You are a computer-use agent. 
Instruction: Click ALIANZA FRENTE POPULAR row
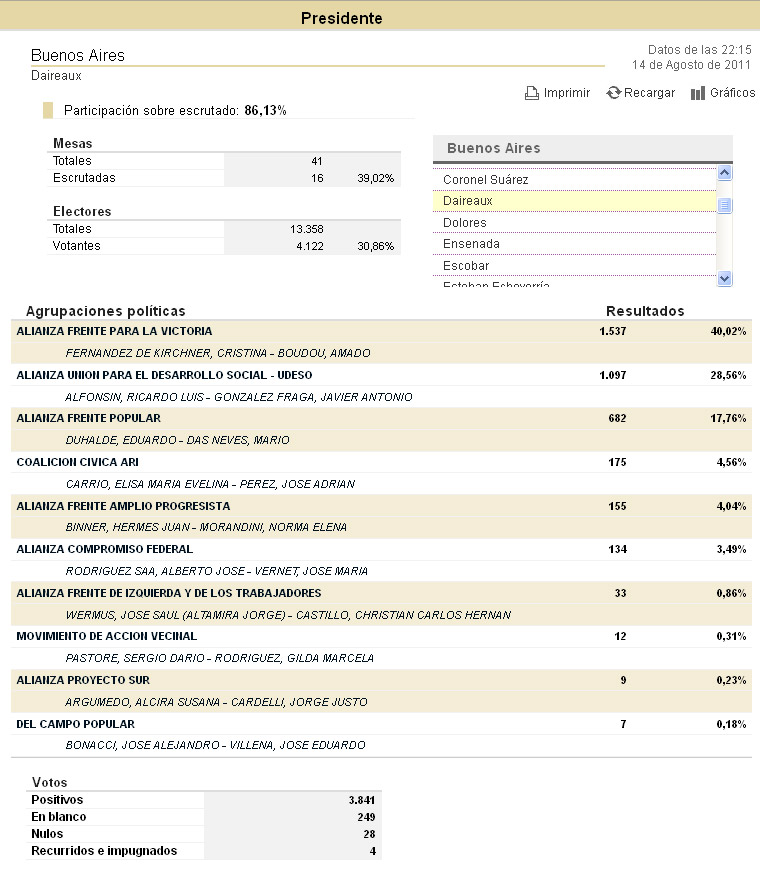tap(381, 418)
